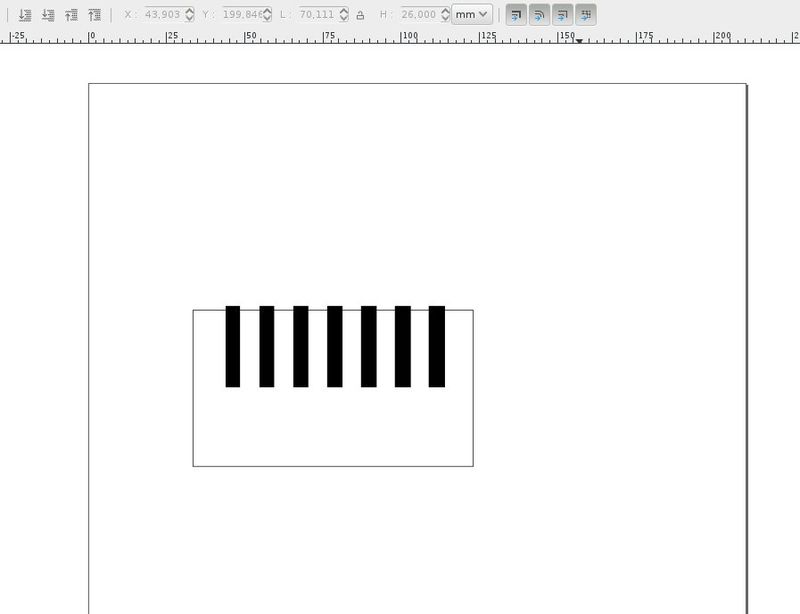
Task: Toggle the width/height ratio lock
Action: tap(360, 15)
